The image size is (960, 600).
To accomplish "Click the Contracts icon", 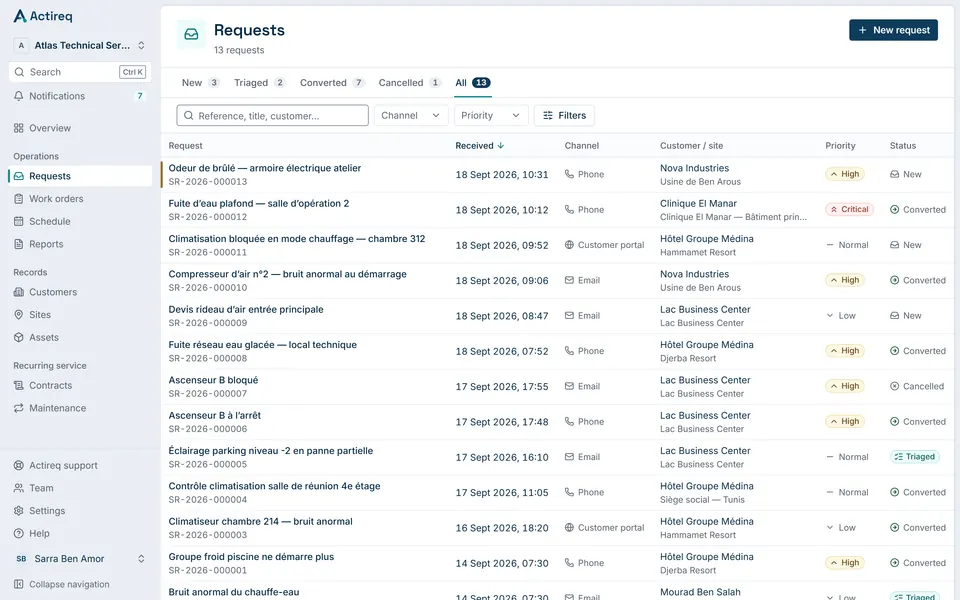I will pos(19,385).
